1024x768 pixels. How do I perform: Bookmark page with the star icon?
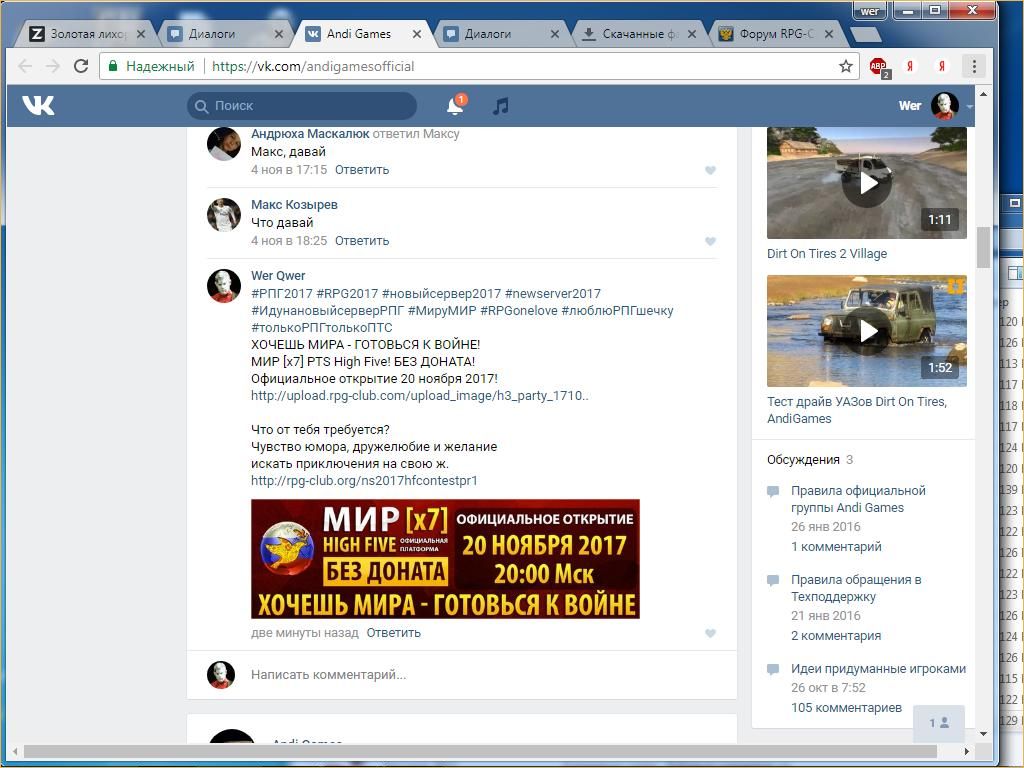coord(846,66)
